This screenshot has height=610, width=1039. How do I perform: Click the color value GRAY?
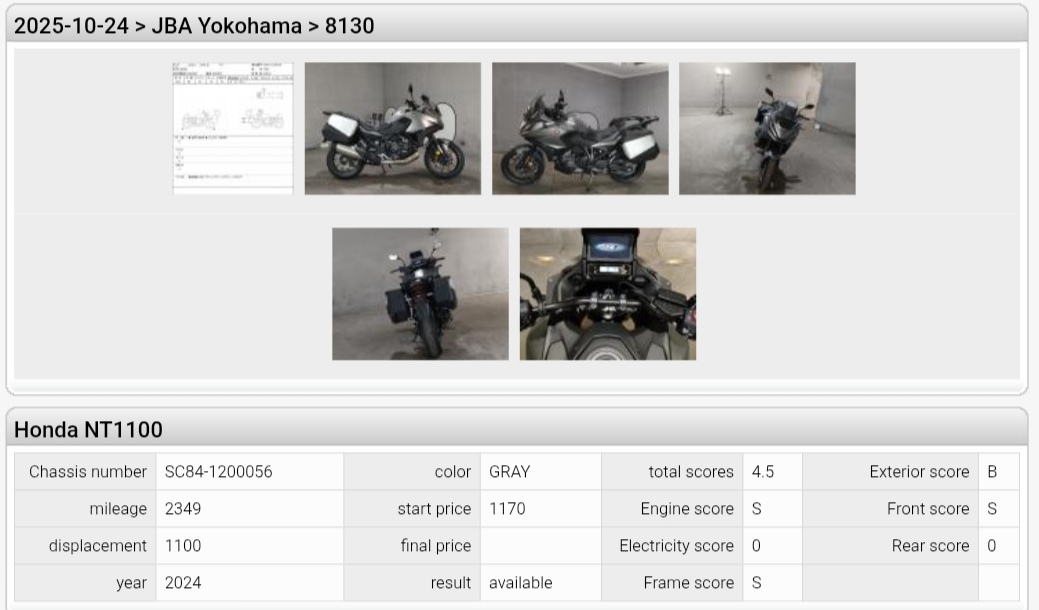(510, 472)
